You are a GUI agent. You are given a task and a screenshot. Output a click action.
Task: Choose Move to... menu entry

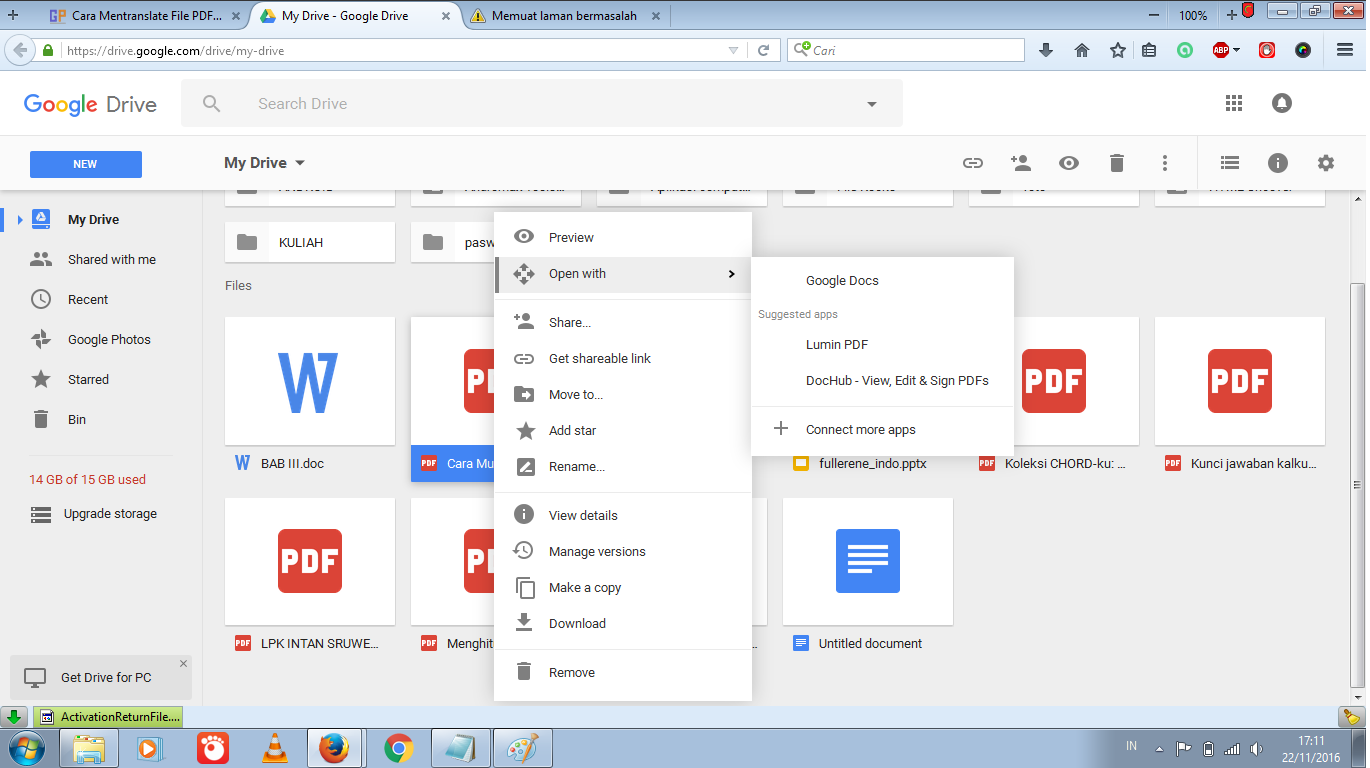pyautogui.click(x=623, y=395)
